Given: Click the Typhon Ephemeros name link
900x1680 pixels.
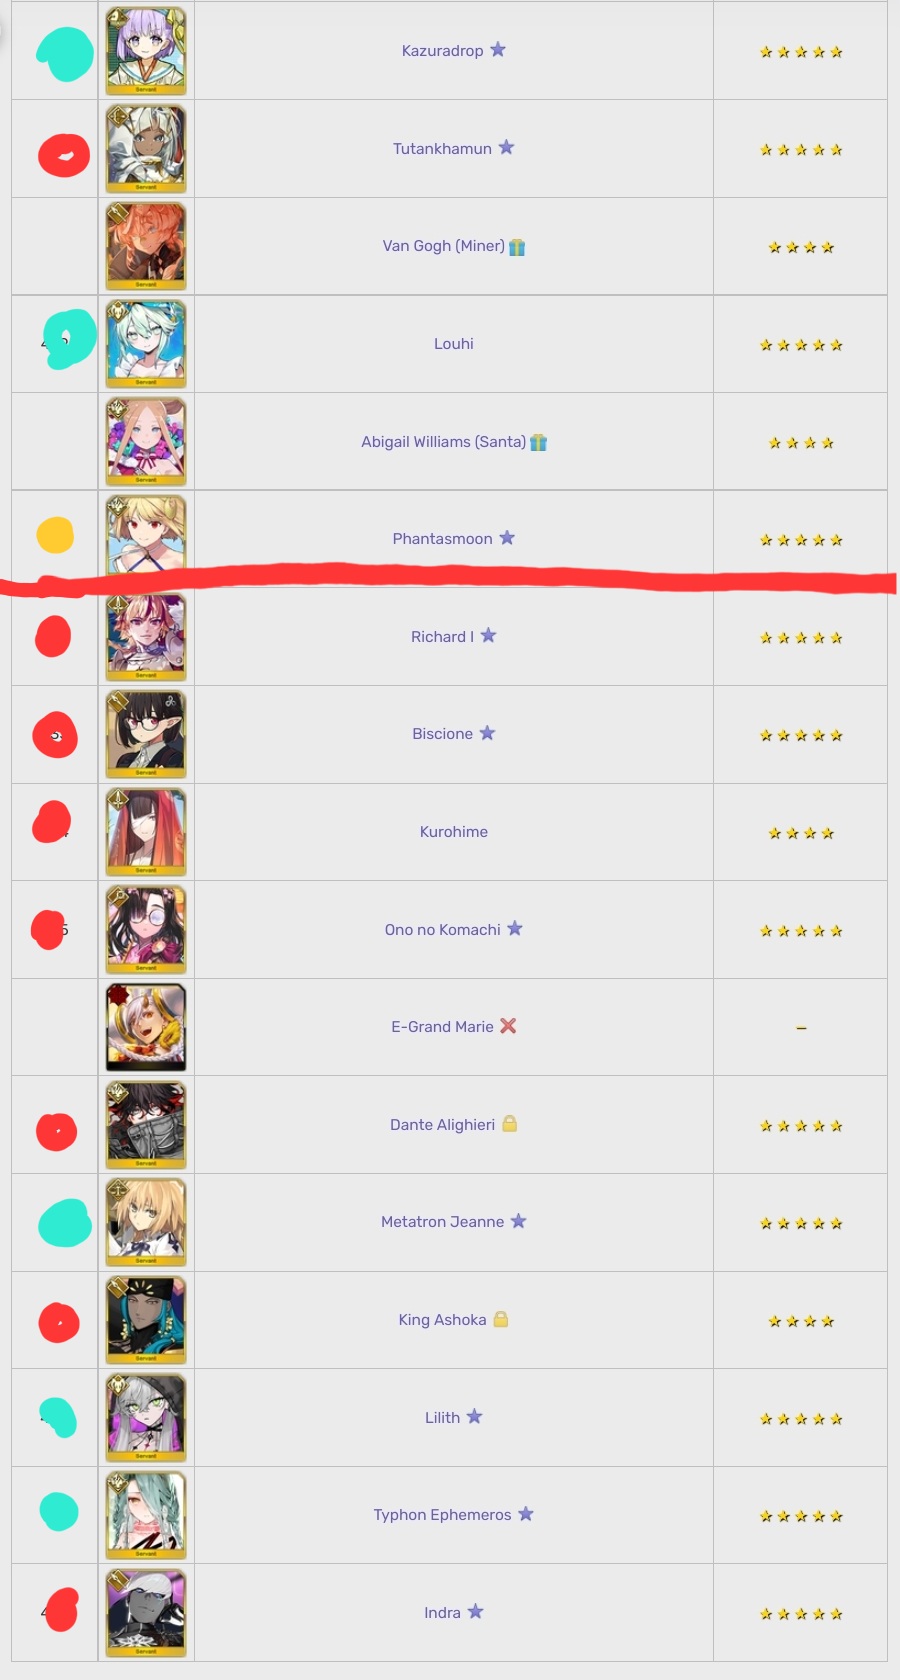Looking at the screenshot, I should [x=442, y=1515].
